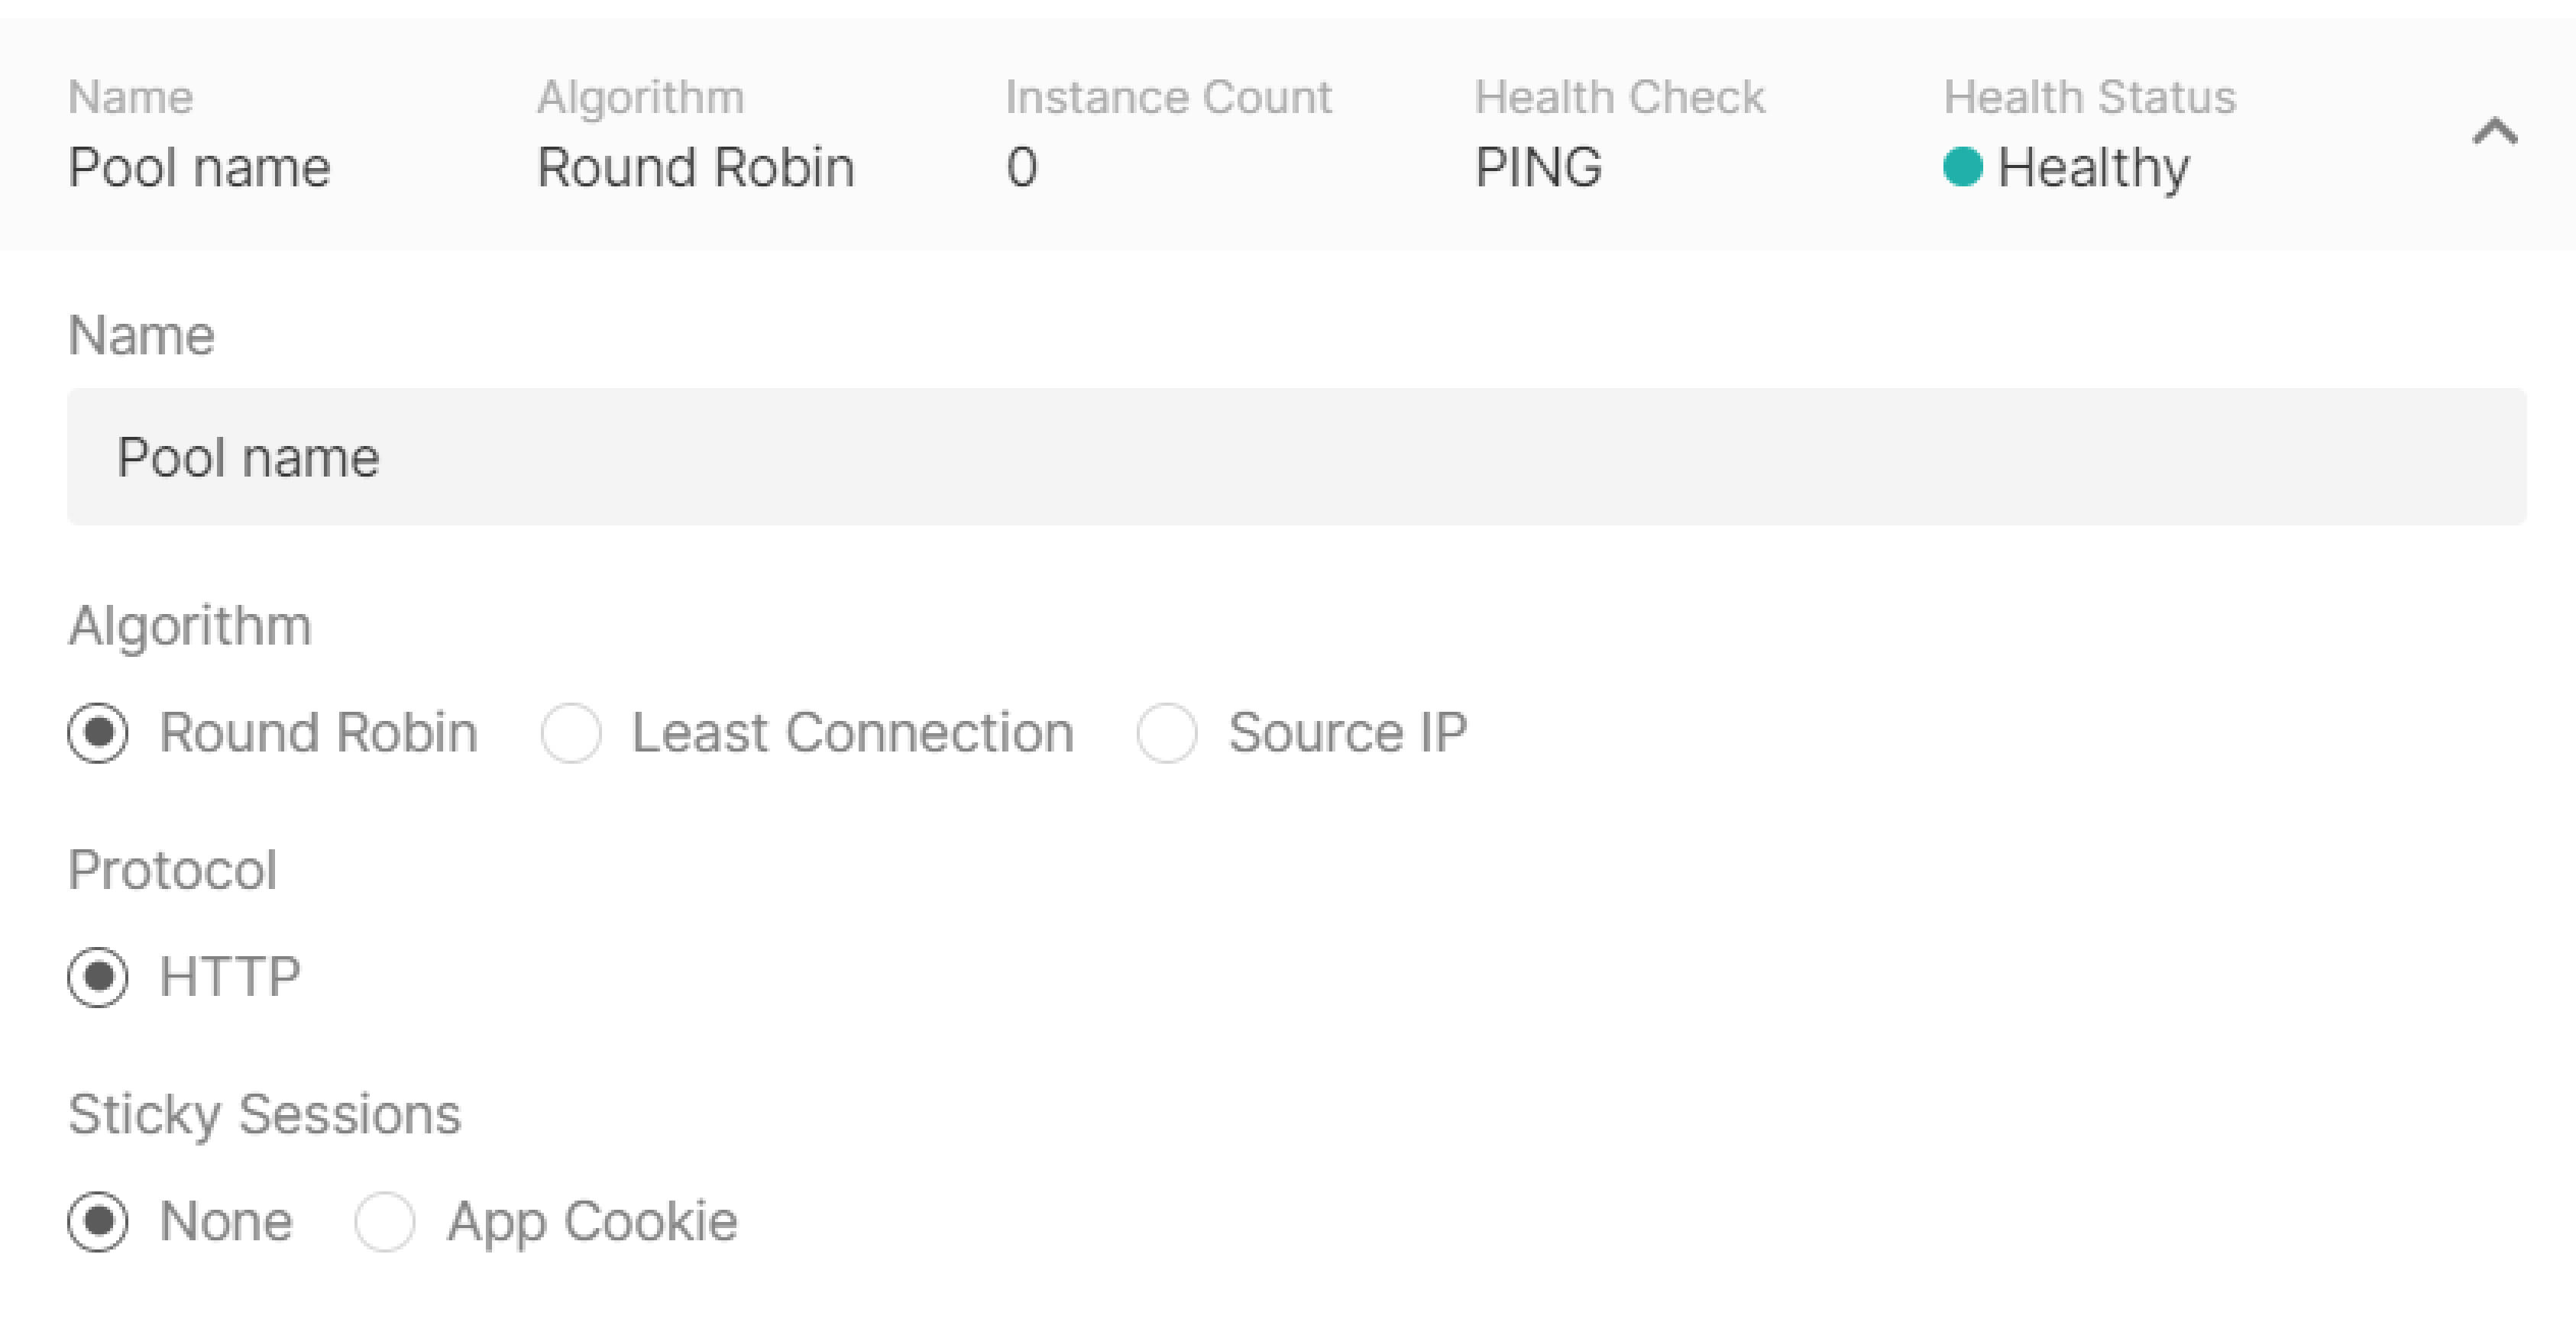Select Source IP algorithm option
Viewport: 2576px width, 1335px height.
pos(1167,733)
